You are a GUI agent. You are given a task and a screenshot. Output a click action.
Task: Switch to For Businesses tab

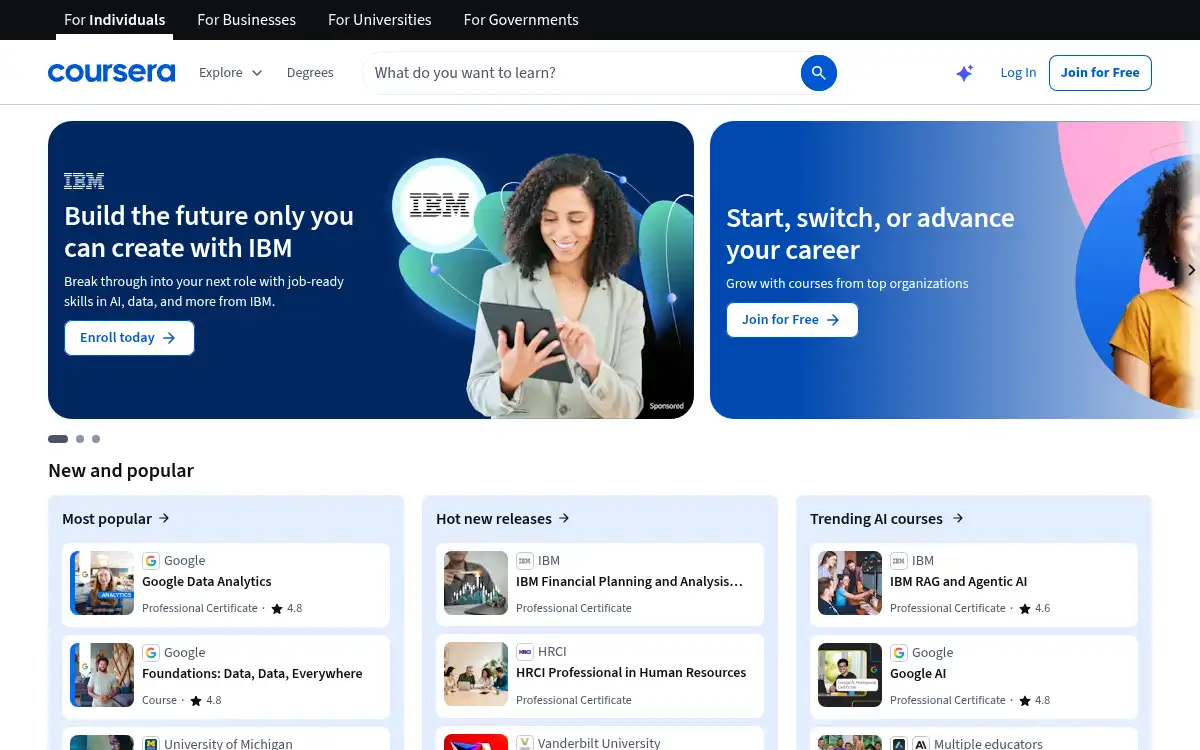247,20
